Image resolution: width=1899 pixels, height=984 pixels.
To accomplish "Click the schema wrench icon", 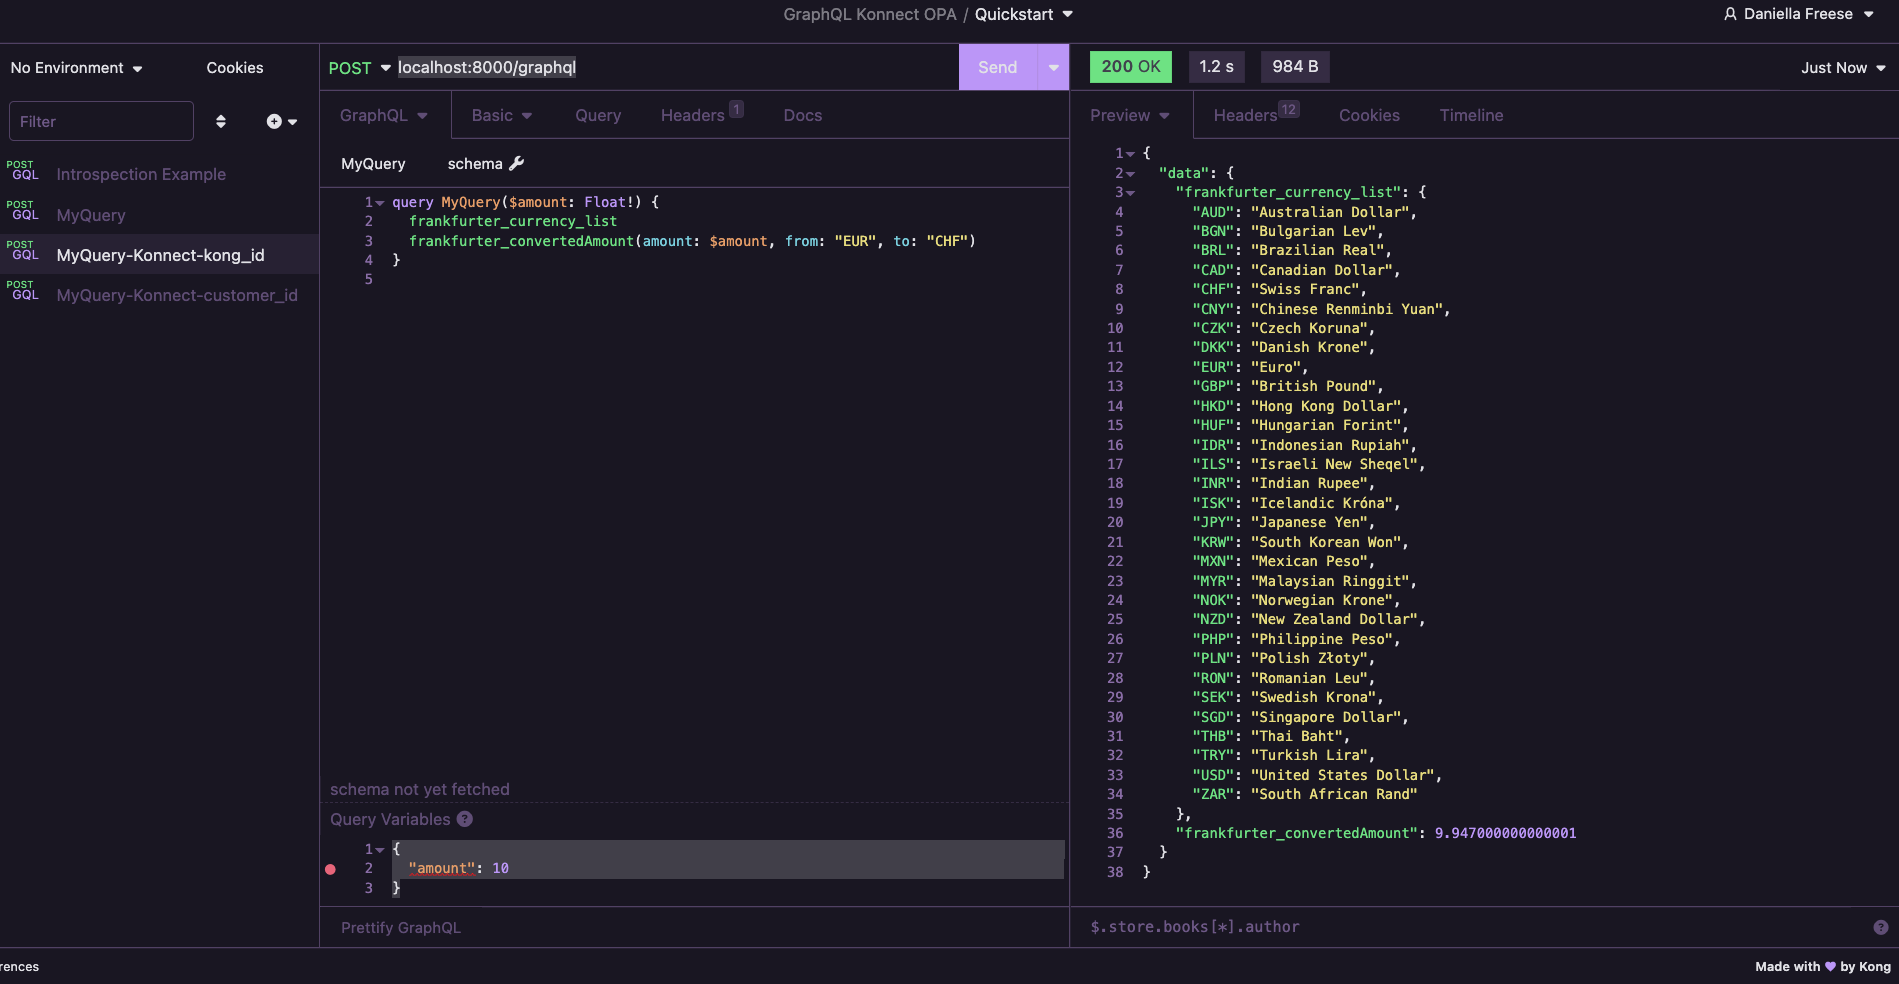I will pos(517,163).
